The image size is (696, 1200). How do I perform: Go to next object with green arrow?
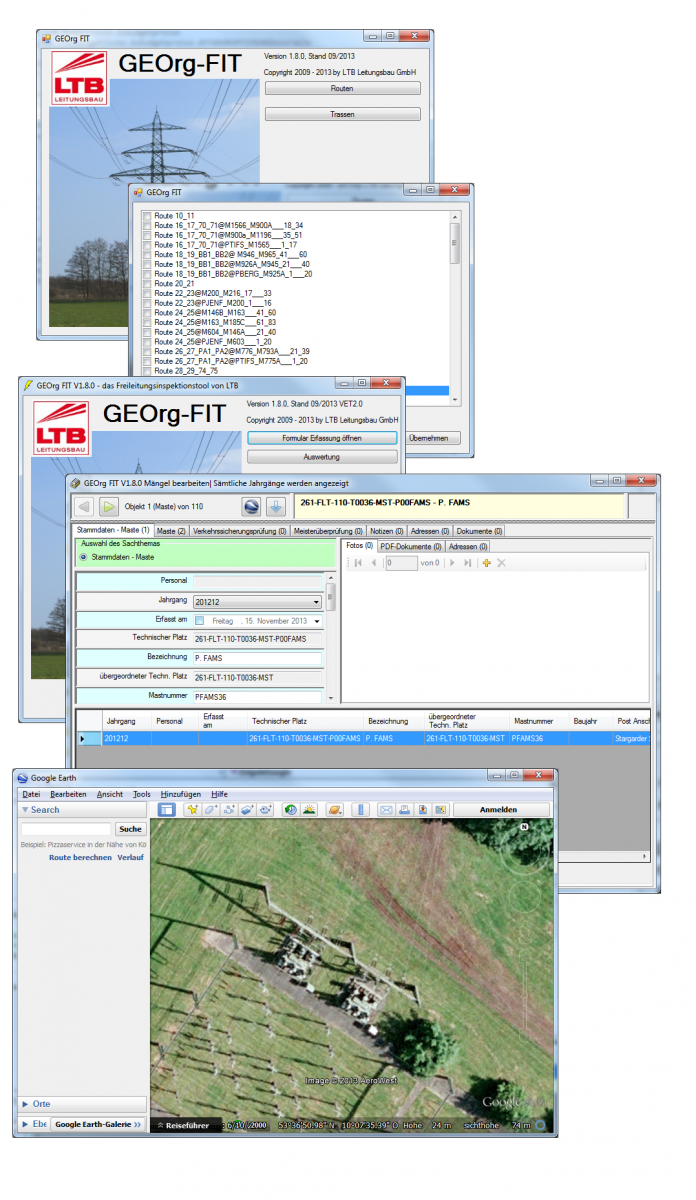109,507
